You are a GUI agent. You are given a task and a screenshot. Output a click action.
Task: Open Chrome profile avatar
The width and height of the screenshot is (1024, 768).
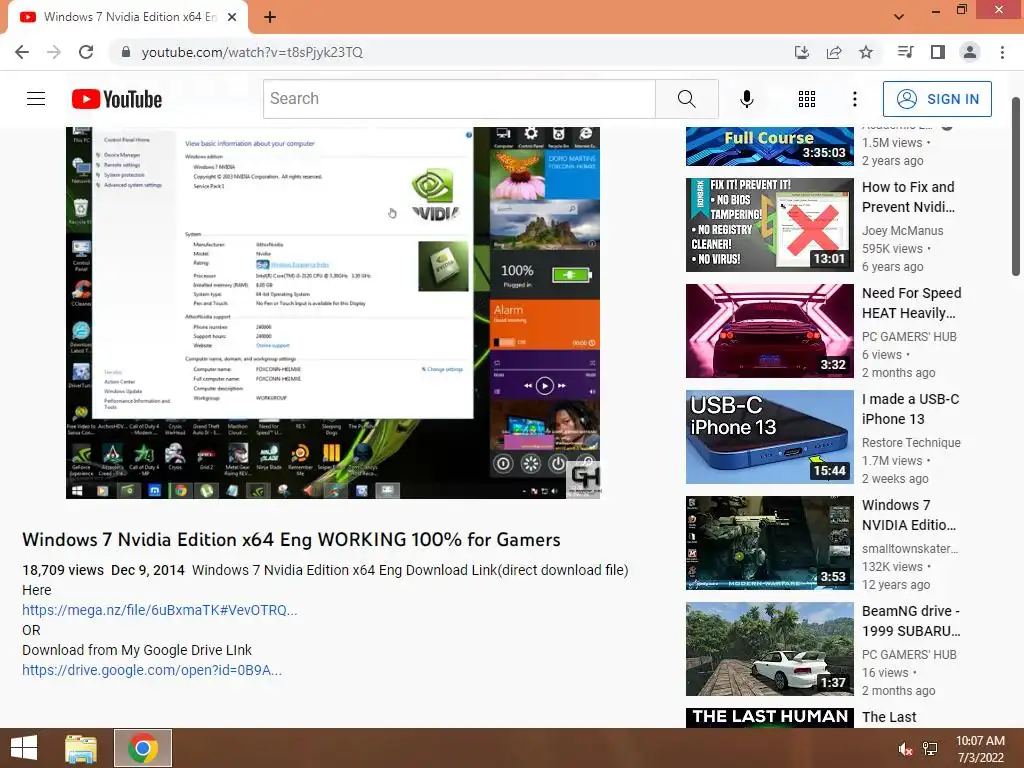click(x=970, y=52)
